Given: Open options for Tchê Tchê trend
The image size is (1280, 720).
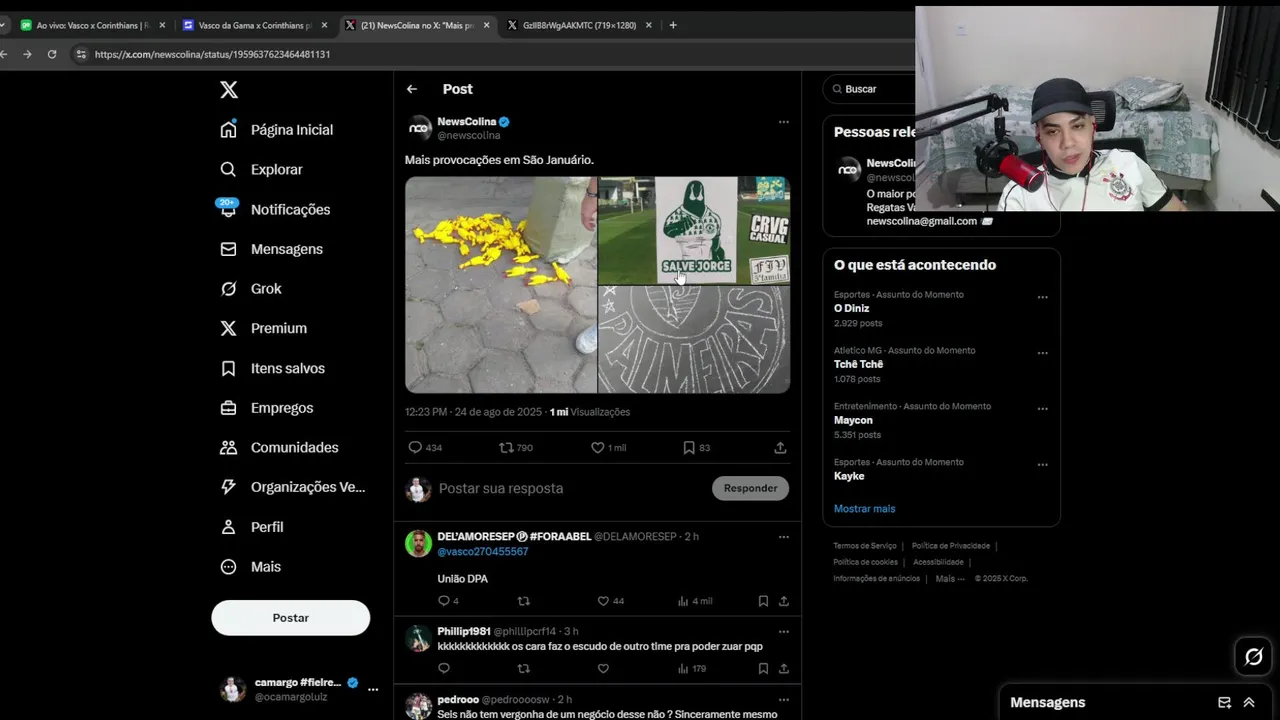Looking at the screenshot, I should (x=1043, y=353).
